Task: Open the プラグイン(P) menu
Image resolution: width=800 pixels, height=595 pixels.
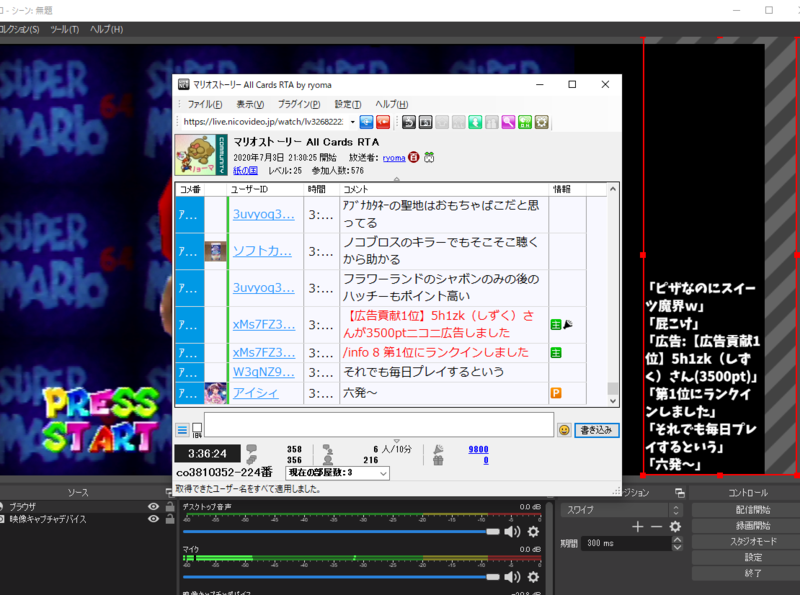Action: click(x=299, y=104)
